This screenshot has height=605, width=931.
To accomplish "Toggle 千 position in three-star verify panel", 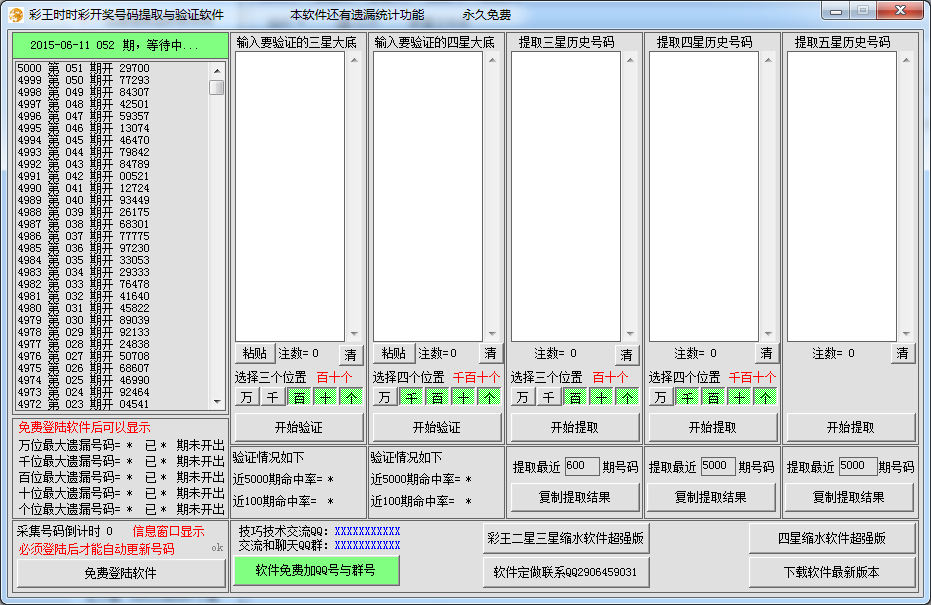I will 273,397.
